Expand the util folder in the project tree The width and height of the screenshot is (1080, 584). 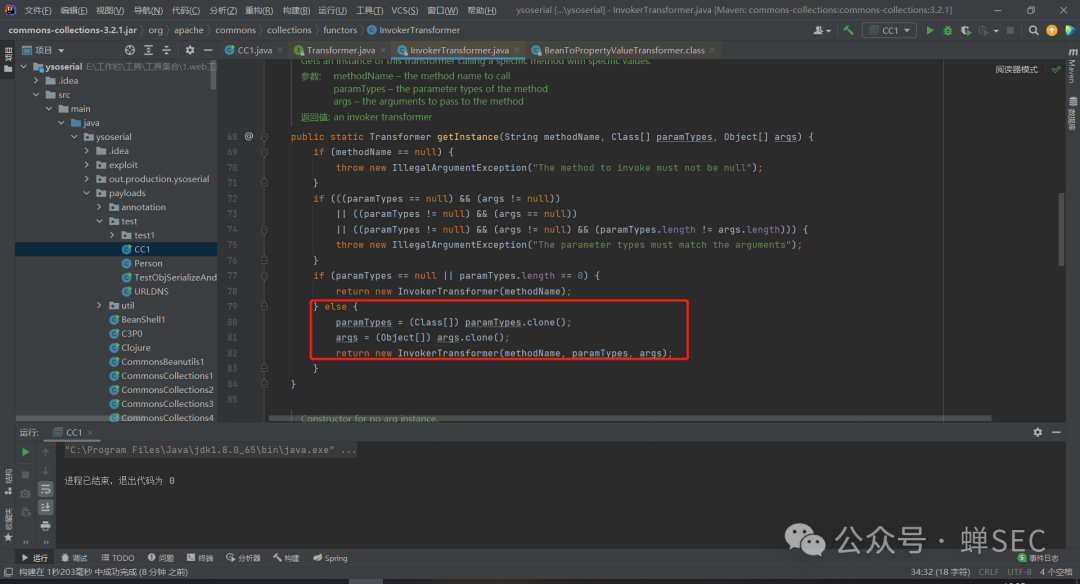coord(100,306)
